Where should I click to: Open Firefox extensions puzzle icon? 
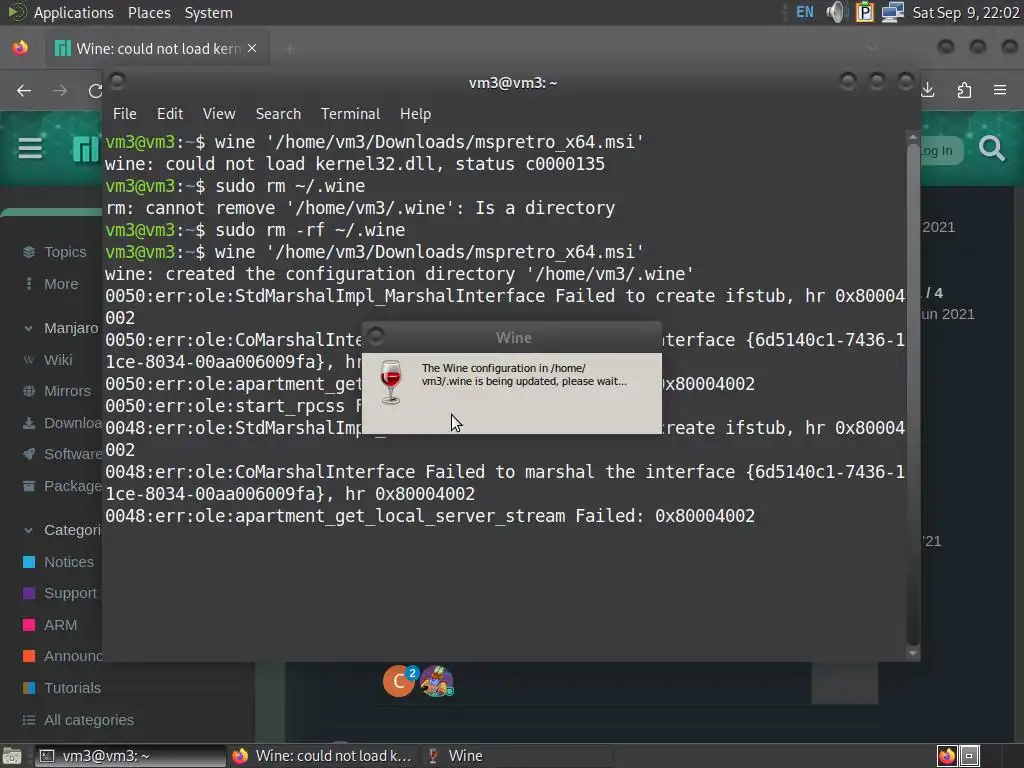point(964,90)
